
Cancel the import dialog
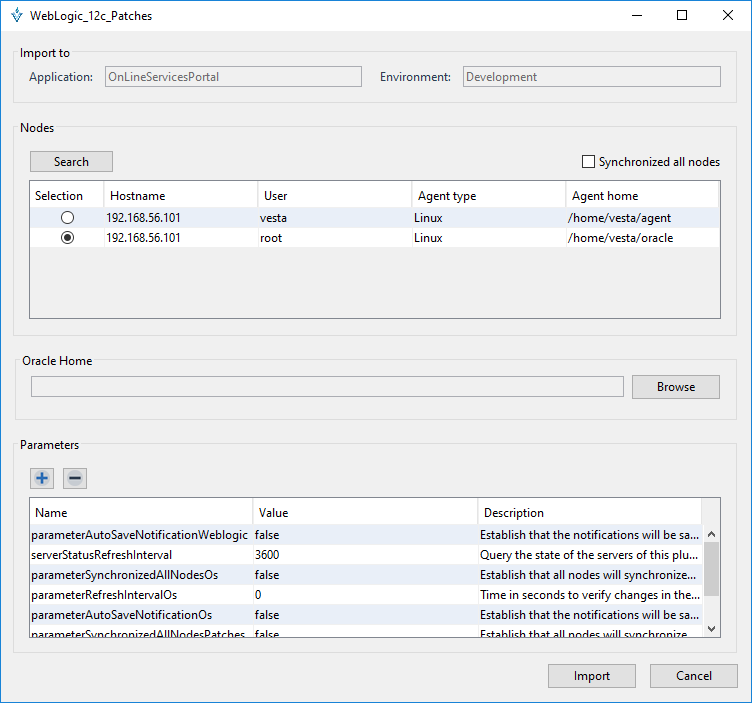[693, 676]
